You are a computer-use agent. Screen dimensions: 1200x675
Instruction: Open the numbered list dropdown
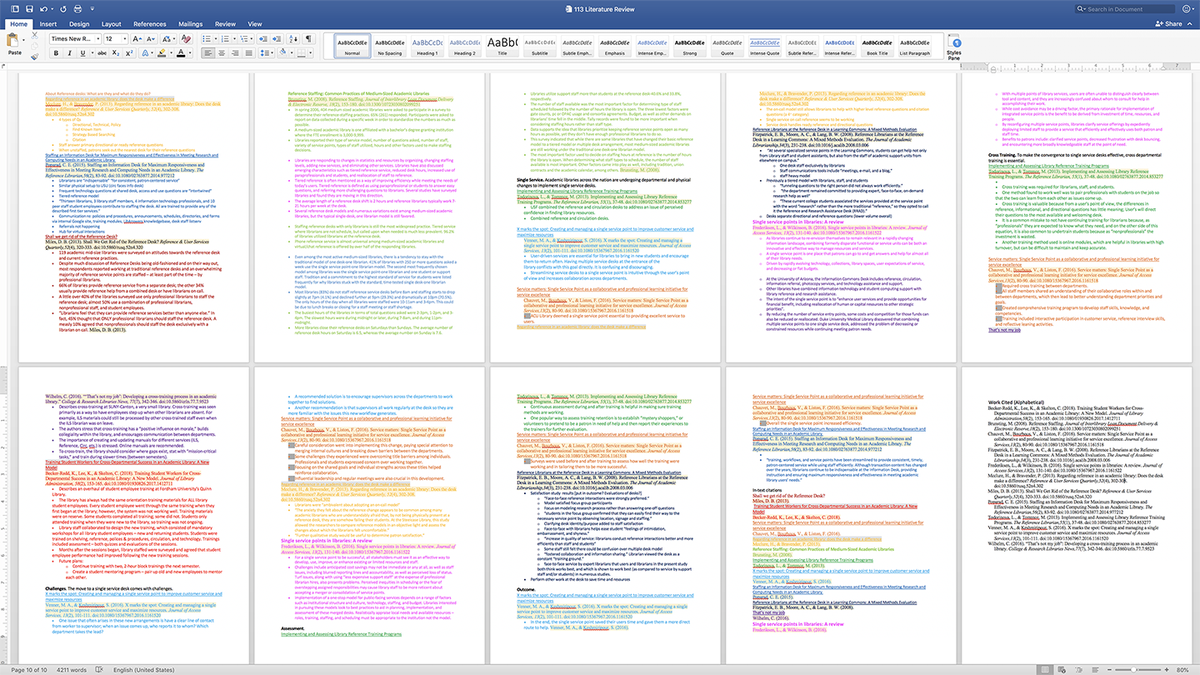(234, 39)
